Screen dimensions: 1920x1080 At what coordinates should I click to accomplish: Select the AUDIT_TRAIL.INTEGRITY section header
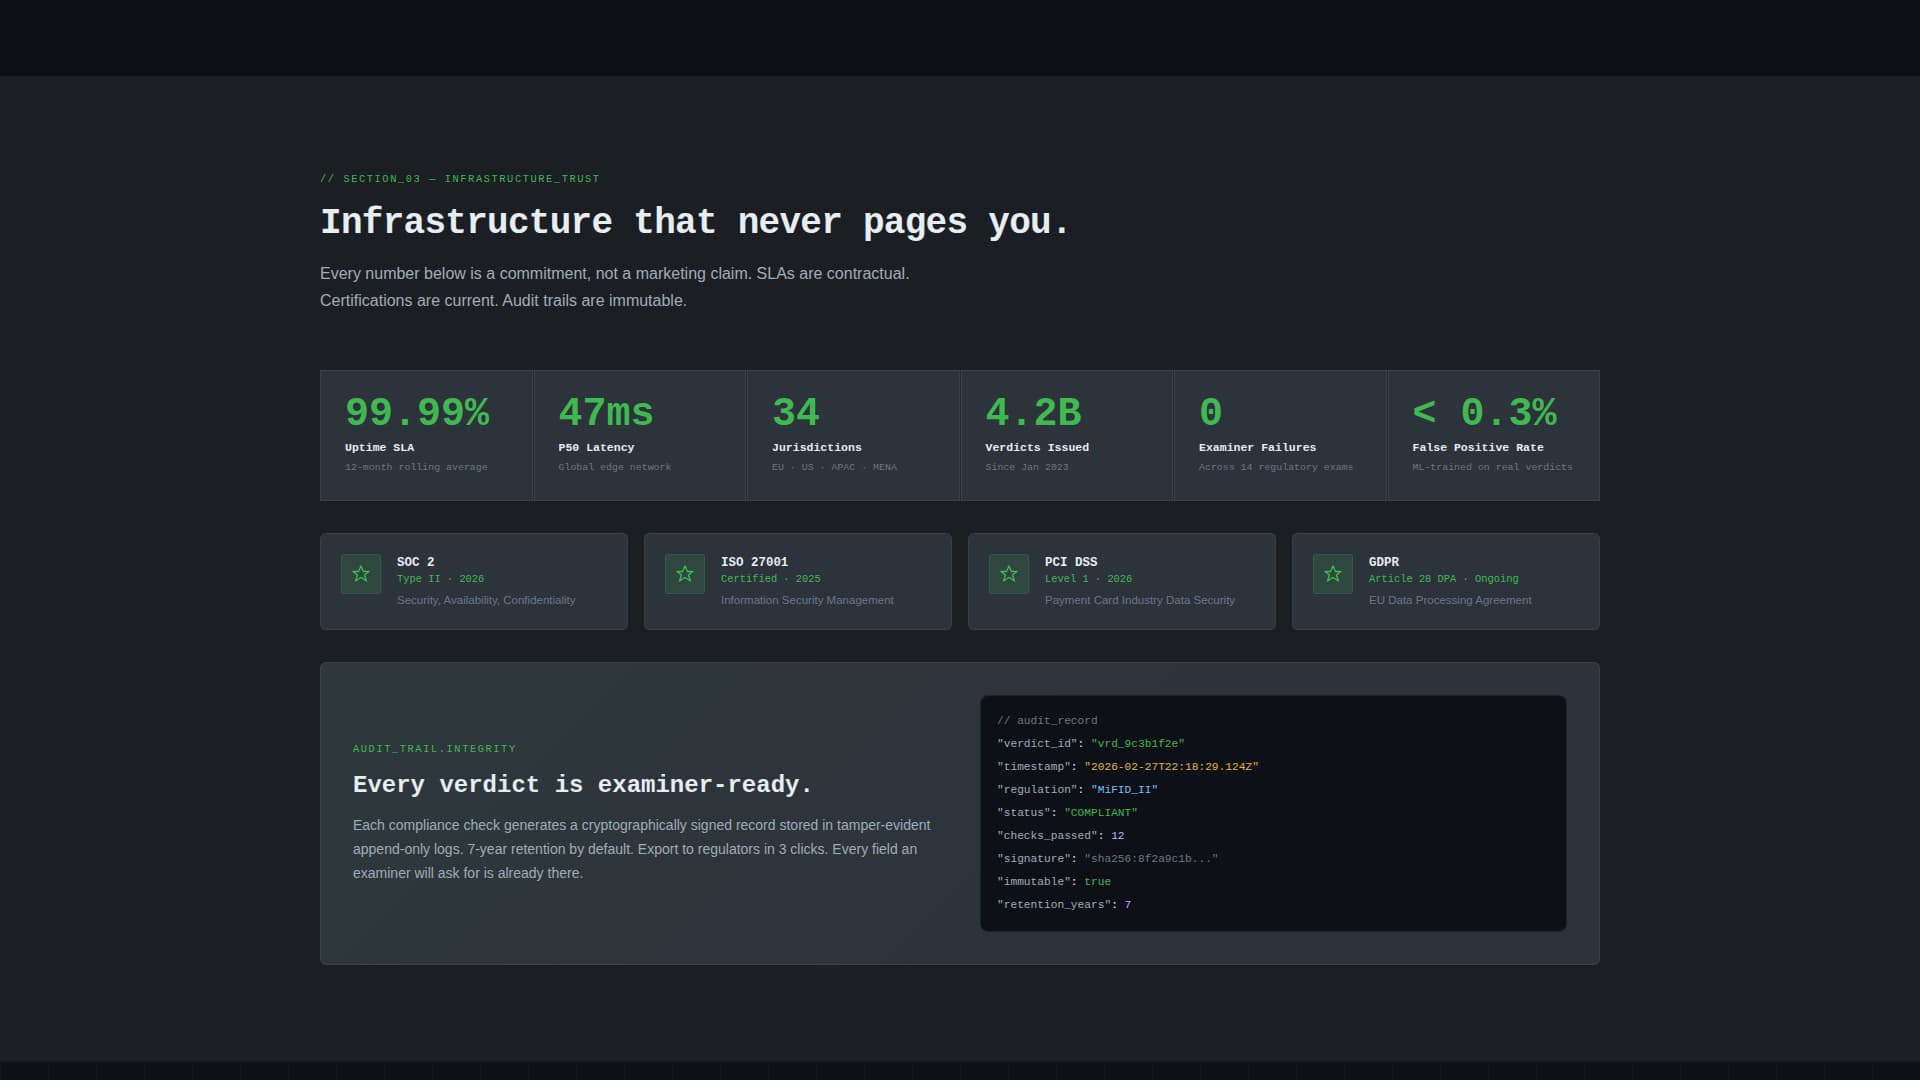[433, 748]
